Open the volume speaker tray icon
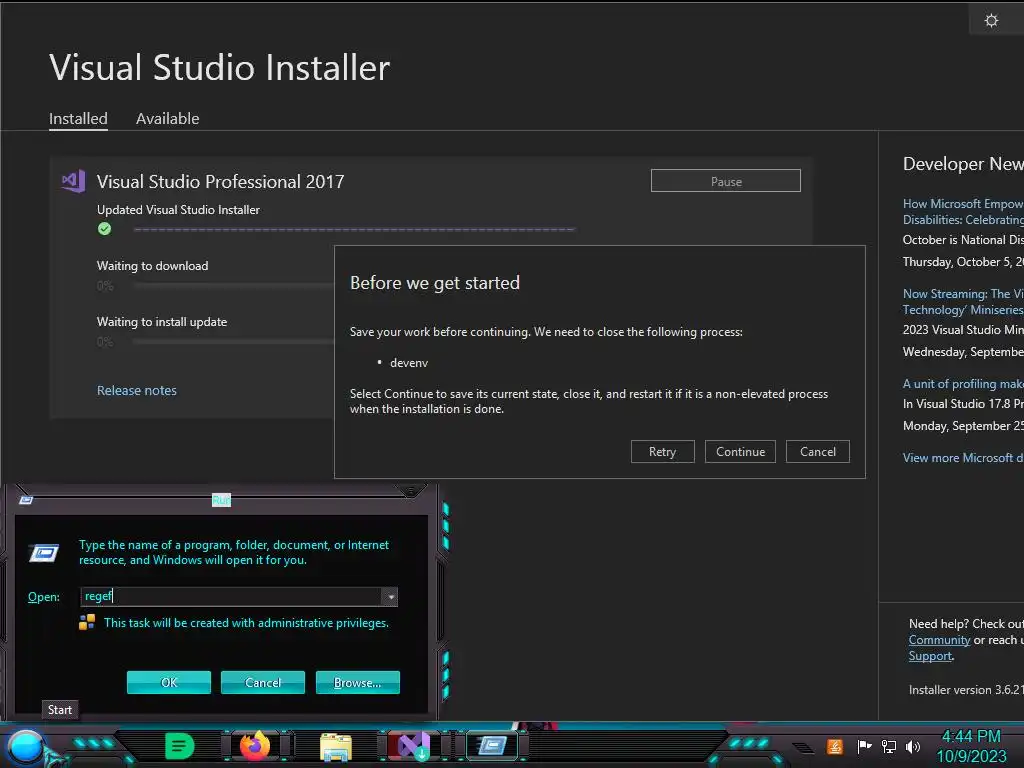 (913, 746)
